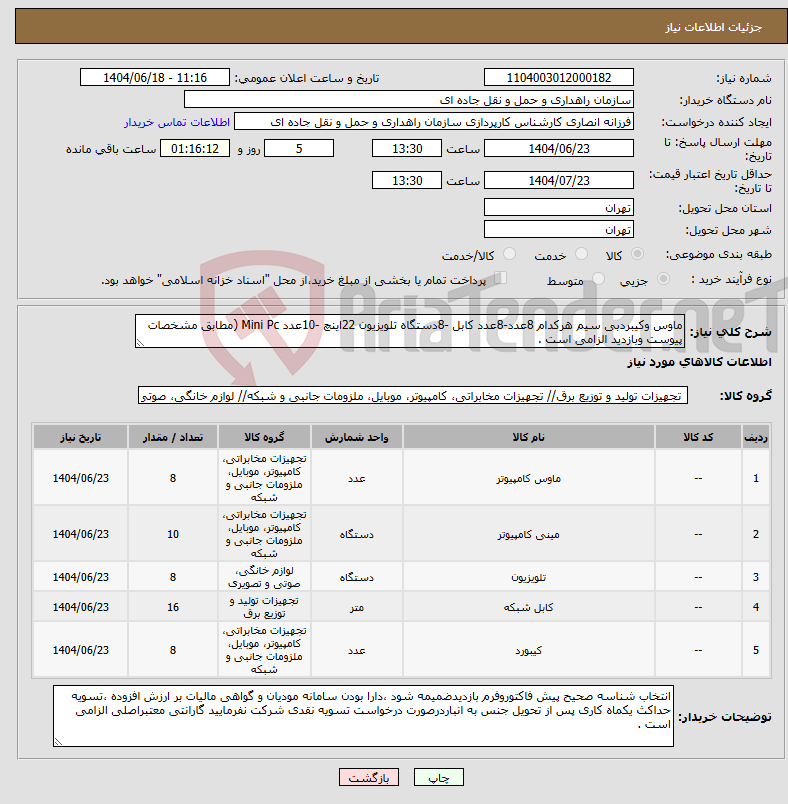Image resolution: width=788 pixels, height=804 pixels.
Task: Click the لوازم خانگی، صوتی و تصویری group cell
Action: point(264,577)
